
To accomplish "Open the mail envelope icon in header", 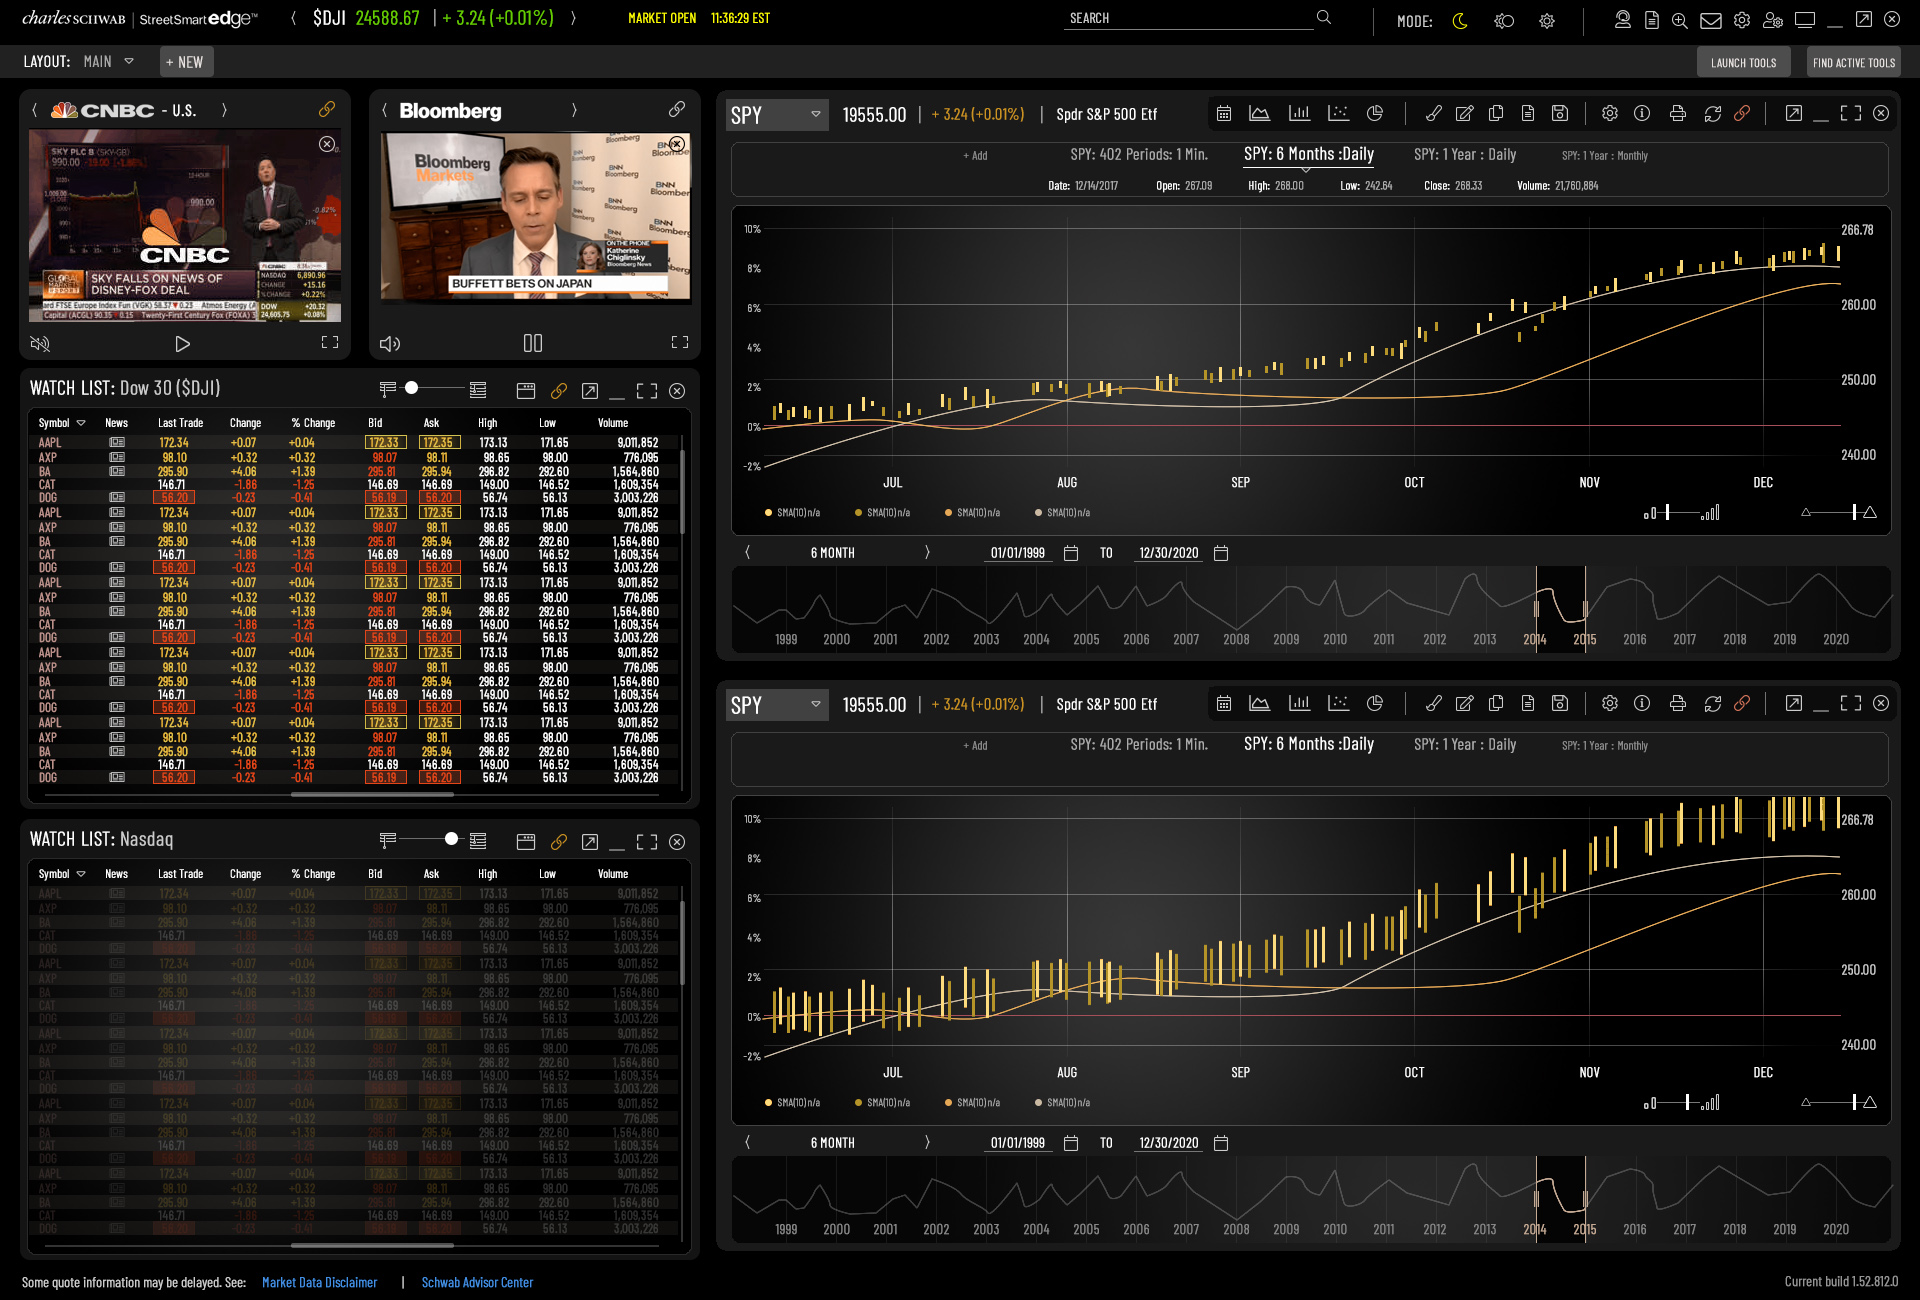I will coord(1711,20).
